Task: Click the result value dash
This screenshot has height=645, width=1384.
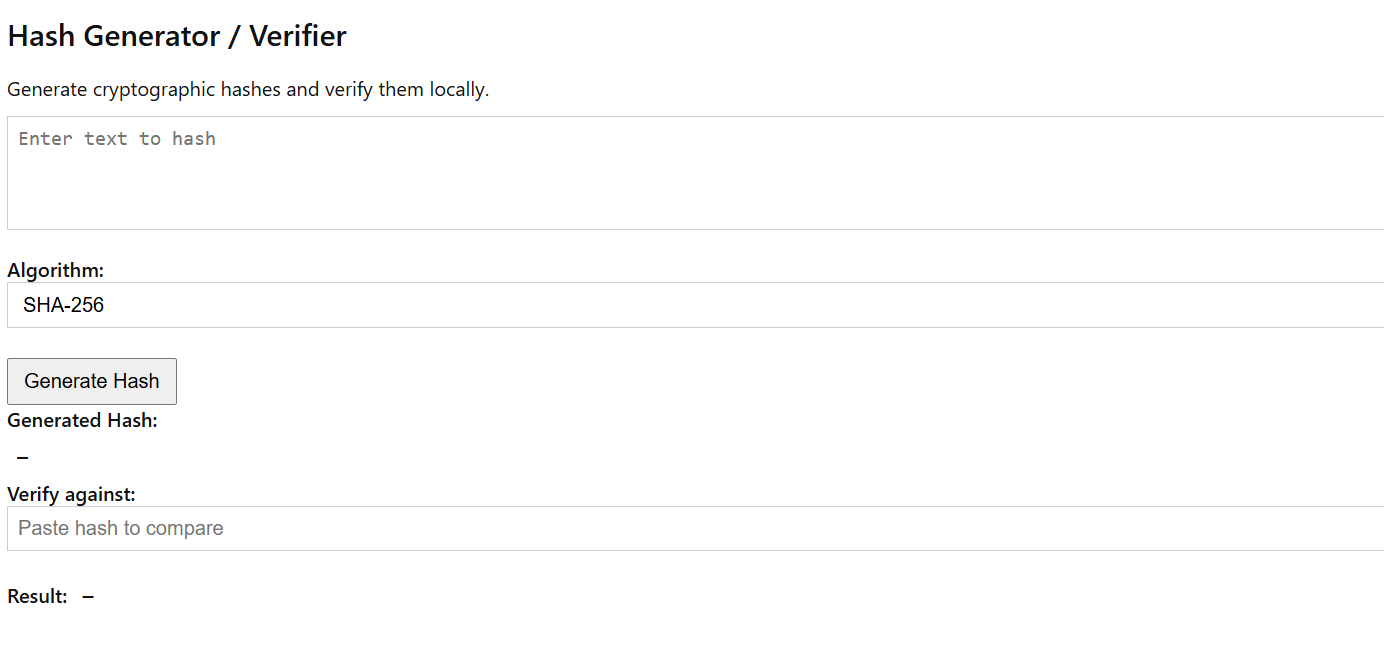Action: (88, 597)
